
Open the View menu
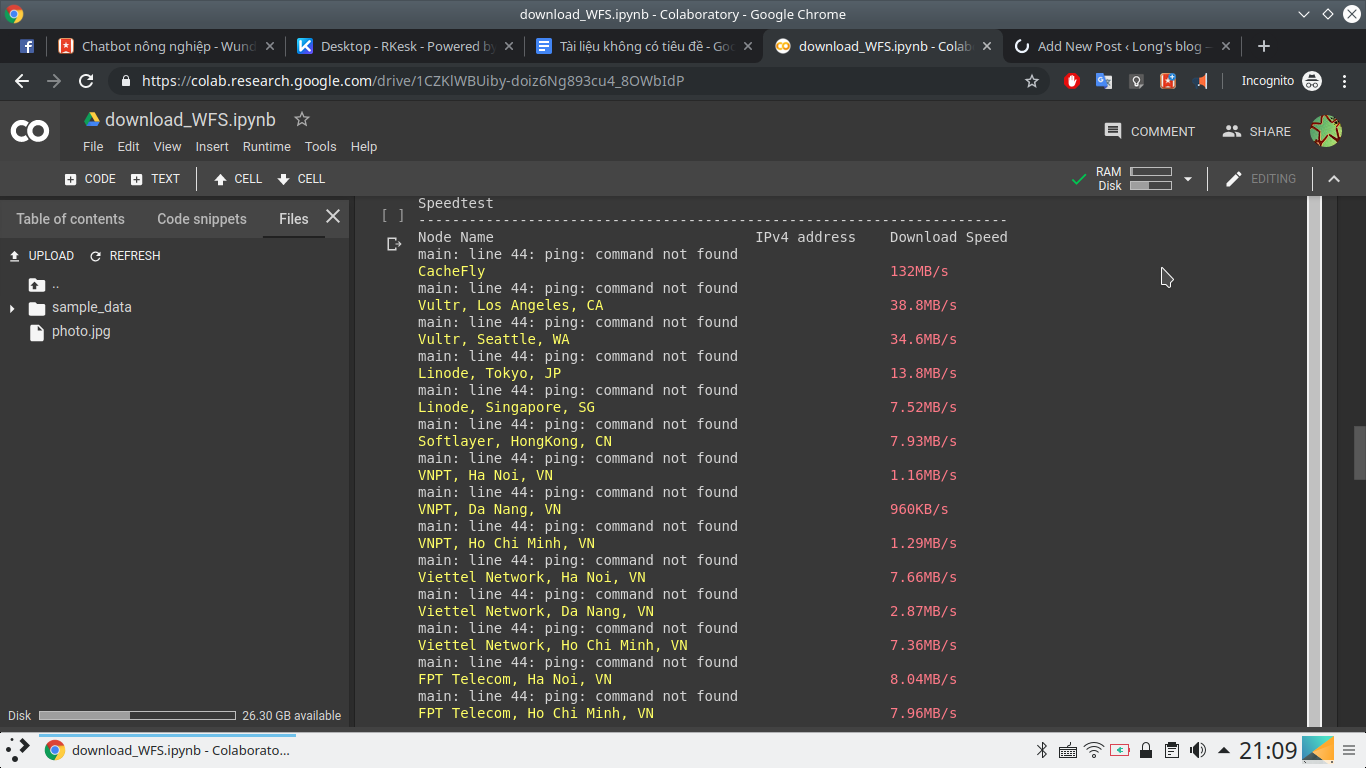click(x=167, y=146)
